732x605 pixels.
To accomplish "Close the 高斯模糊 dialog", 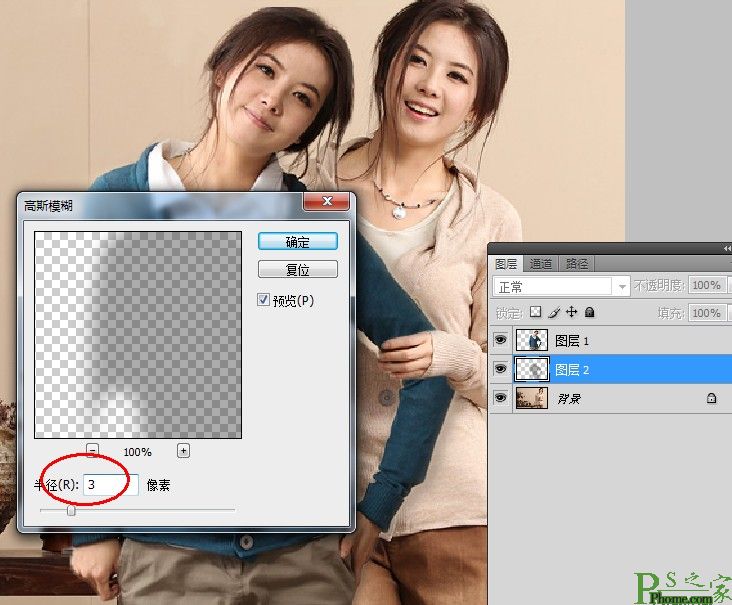I will point(327,201).
